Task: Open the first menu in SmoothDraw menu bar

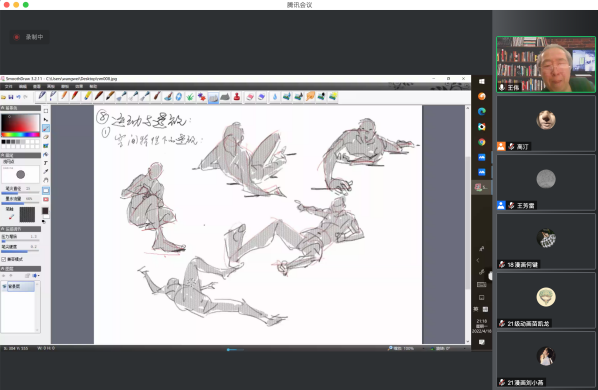Action: click(x=8, y=87)
